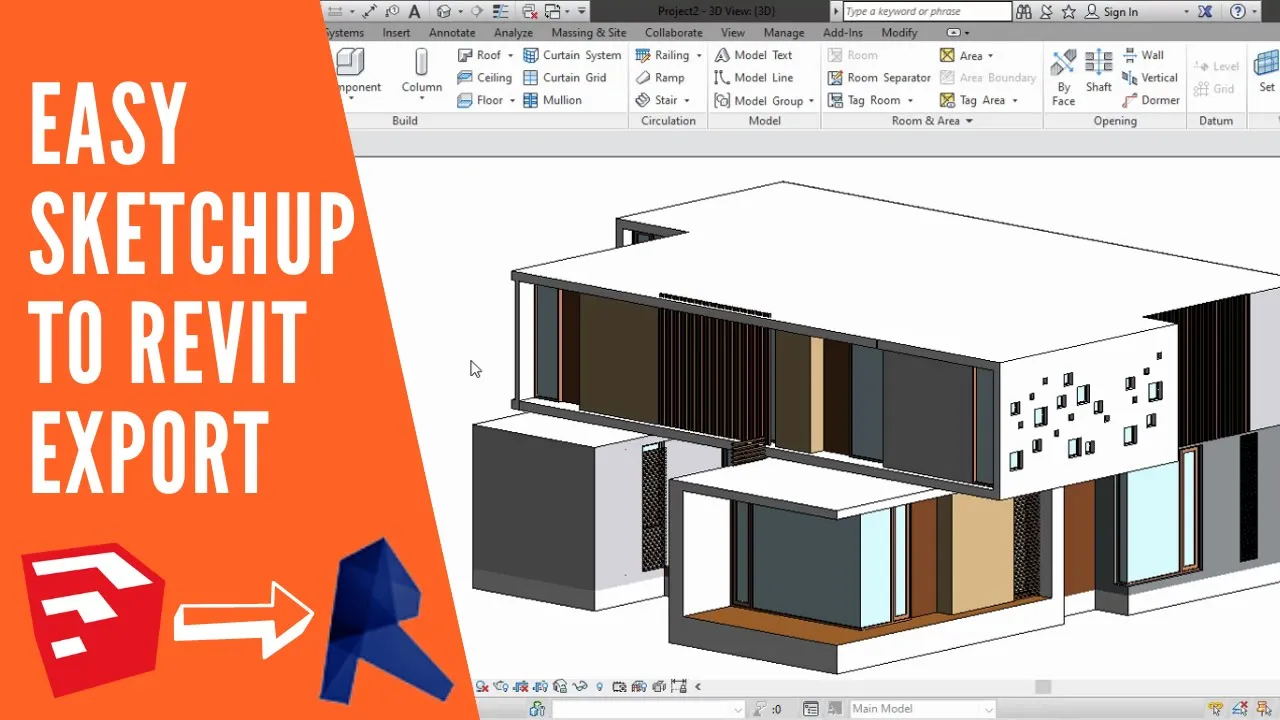
Task: Select the Shaft opening tool
Action: click(x=1098, y=72)
